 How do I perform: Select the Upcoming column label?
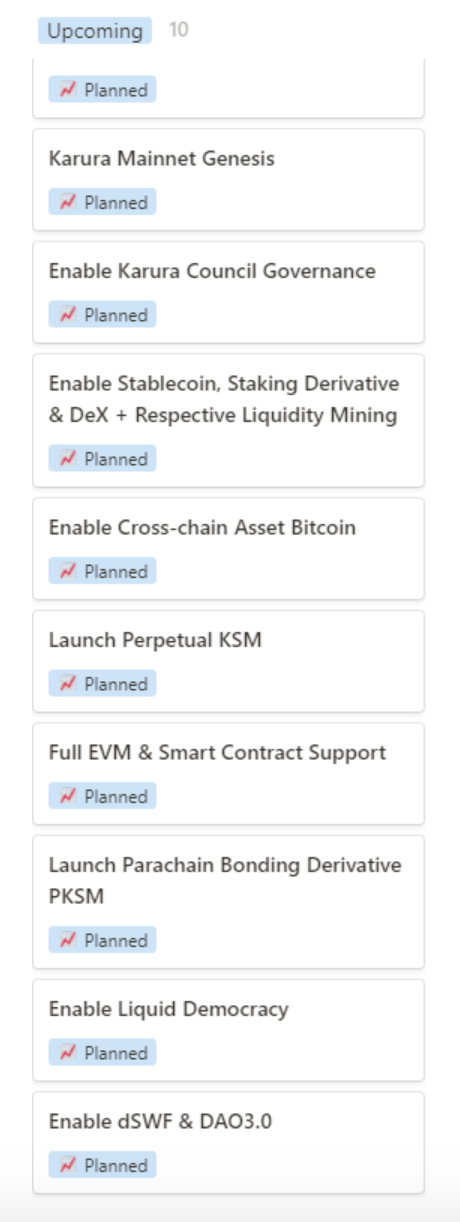point(95,31)
